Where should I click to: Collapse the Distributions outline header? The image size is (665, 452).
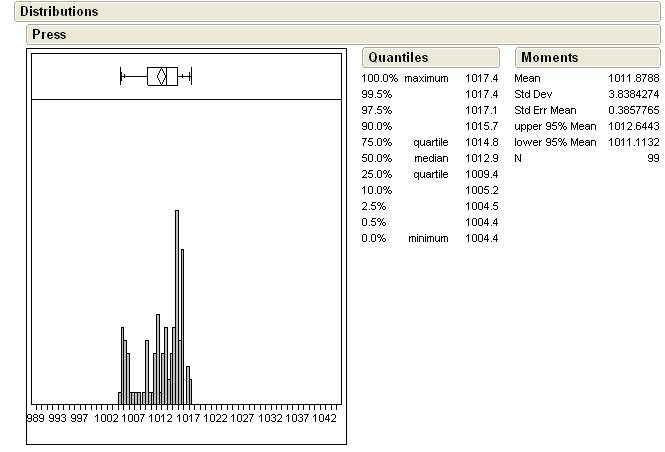pos(59,12)
